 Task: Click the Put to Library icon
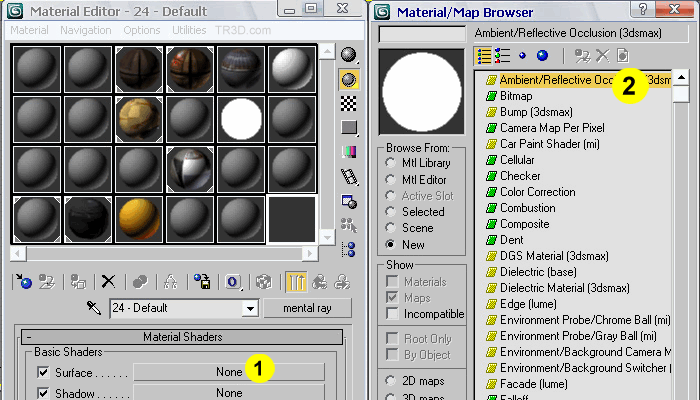click(x=201, y=282)
